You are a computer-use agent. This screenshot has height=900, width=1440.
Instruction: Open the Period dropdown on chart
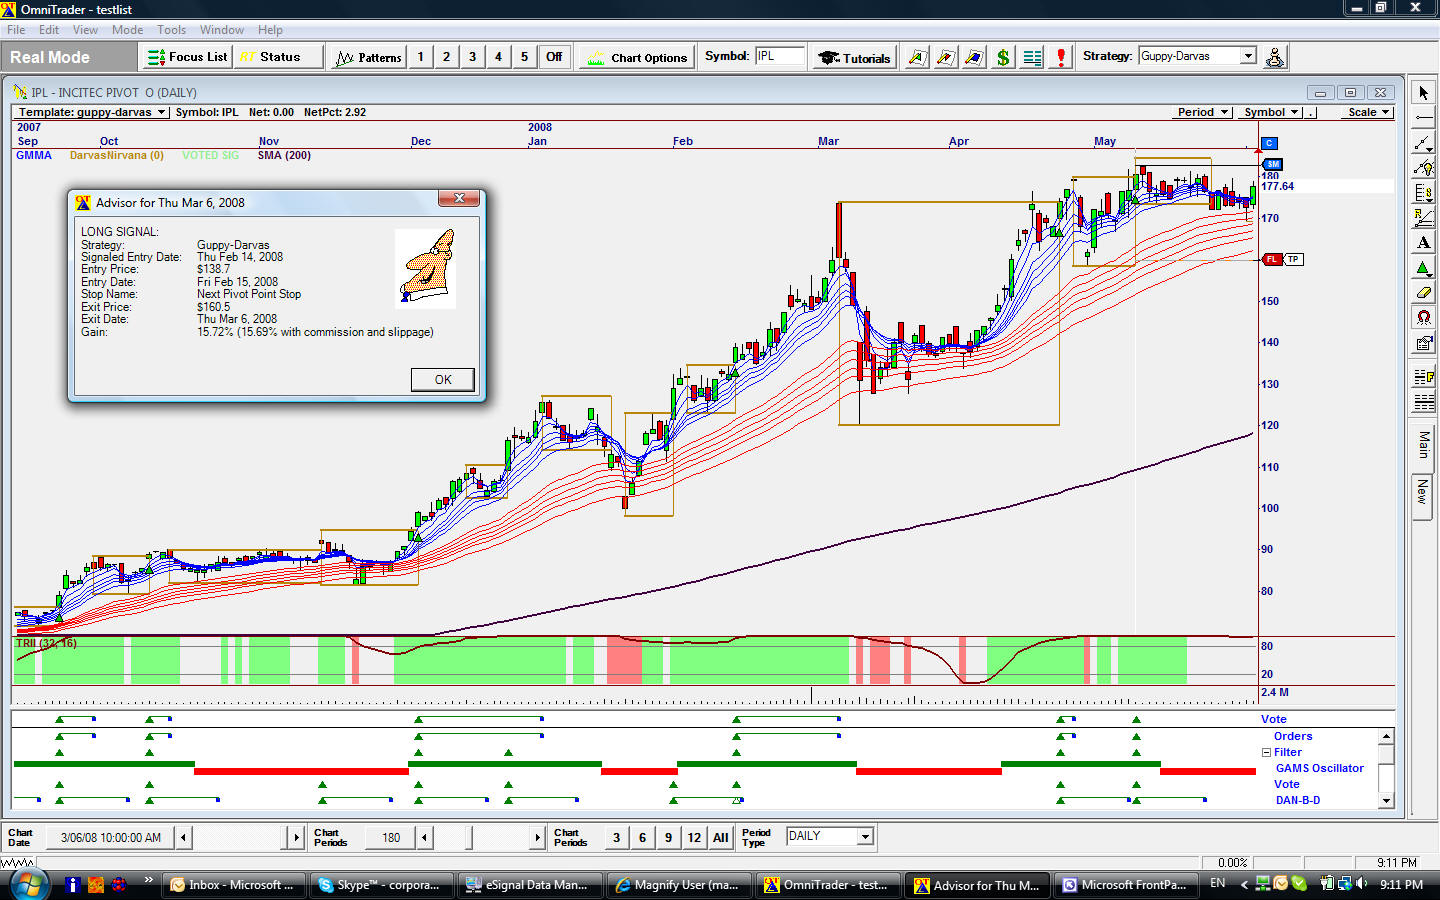[1202, 112]
